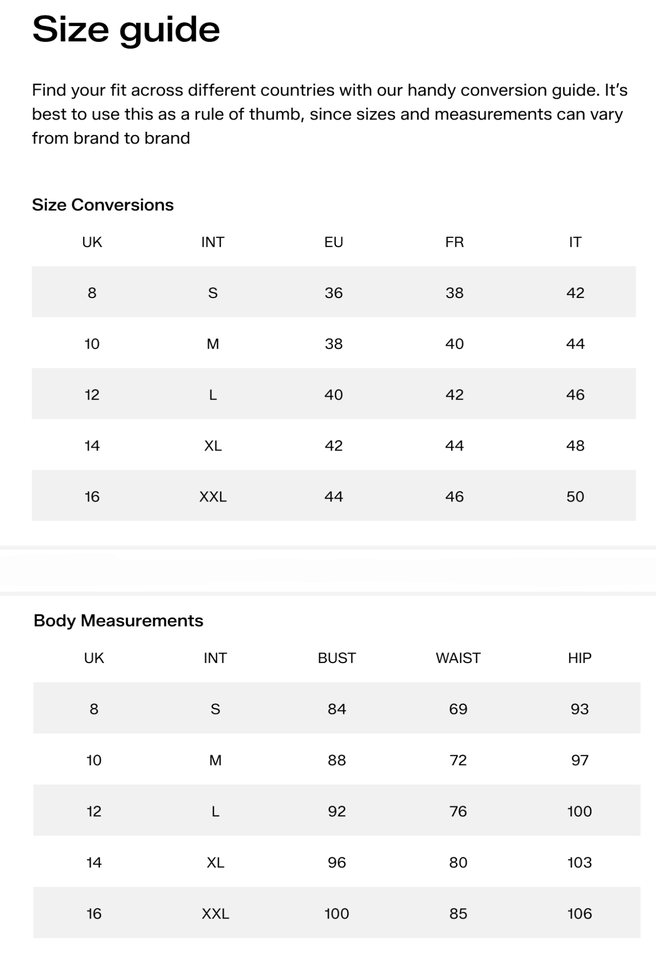
Task: Select IT size 48 cell
Action: (575, 445)
